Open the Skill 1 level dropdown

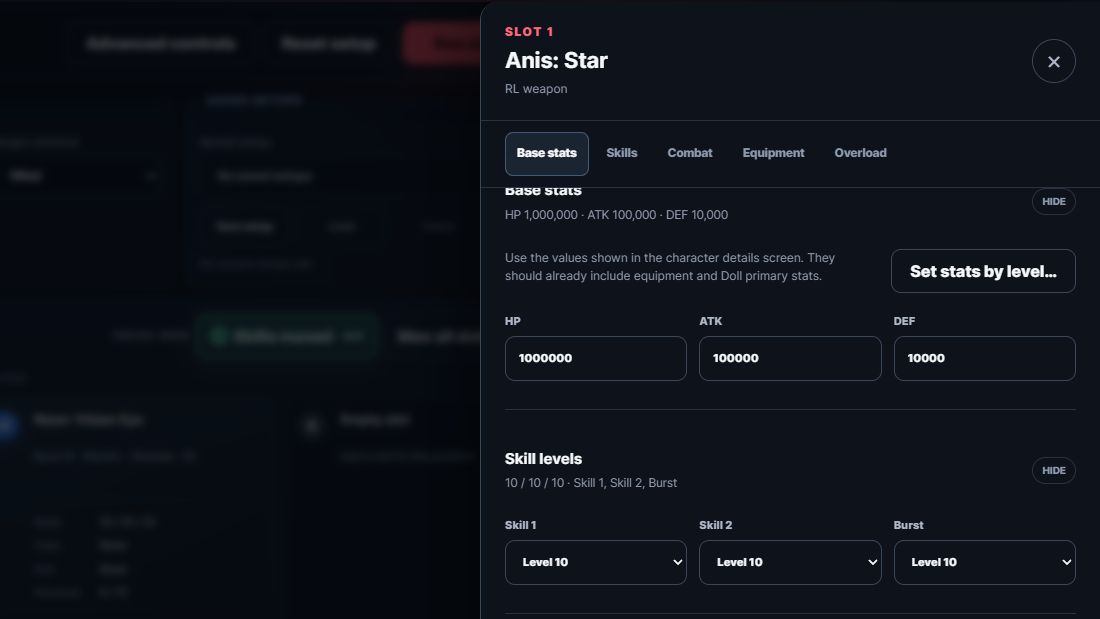[596, 562]
